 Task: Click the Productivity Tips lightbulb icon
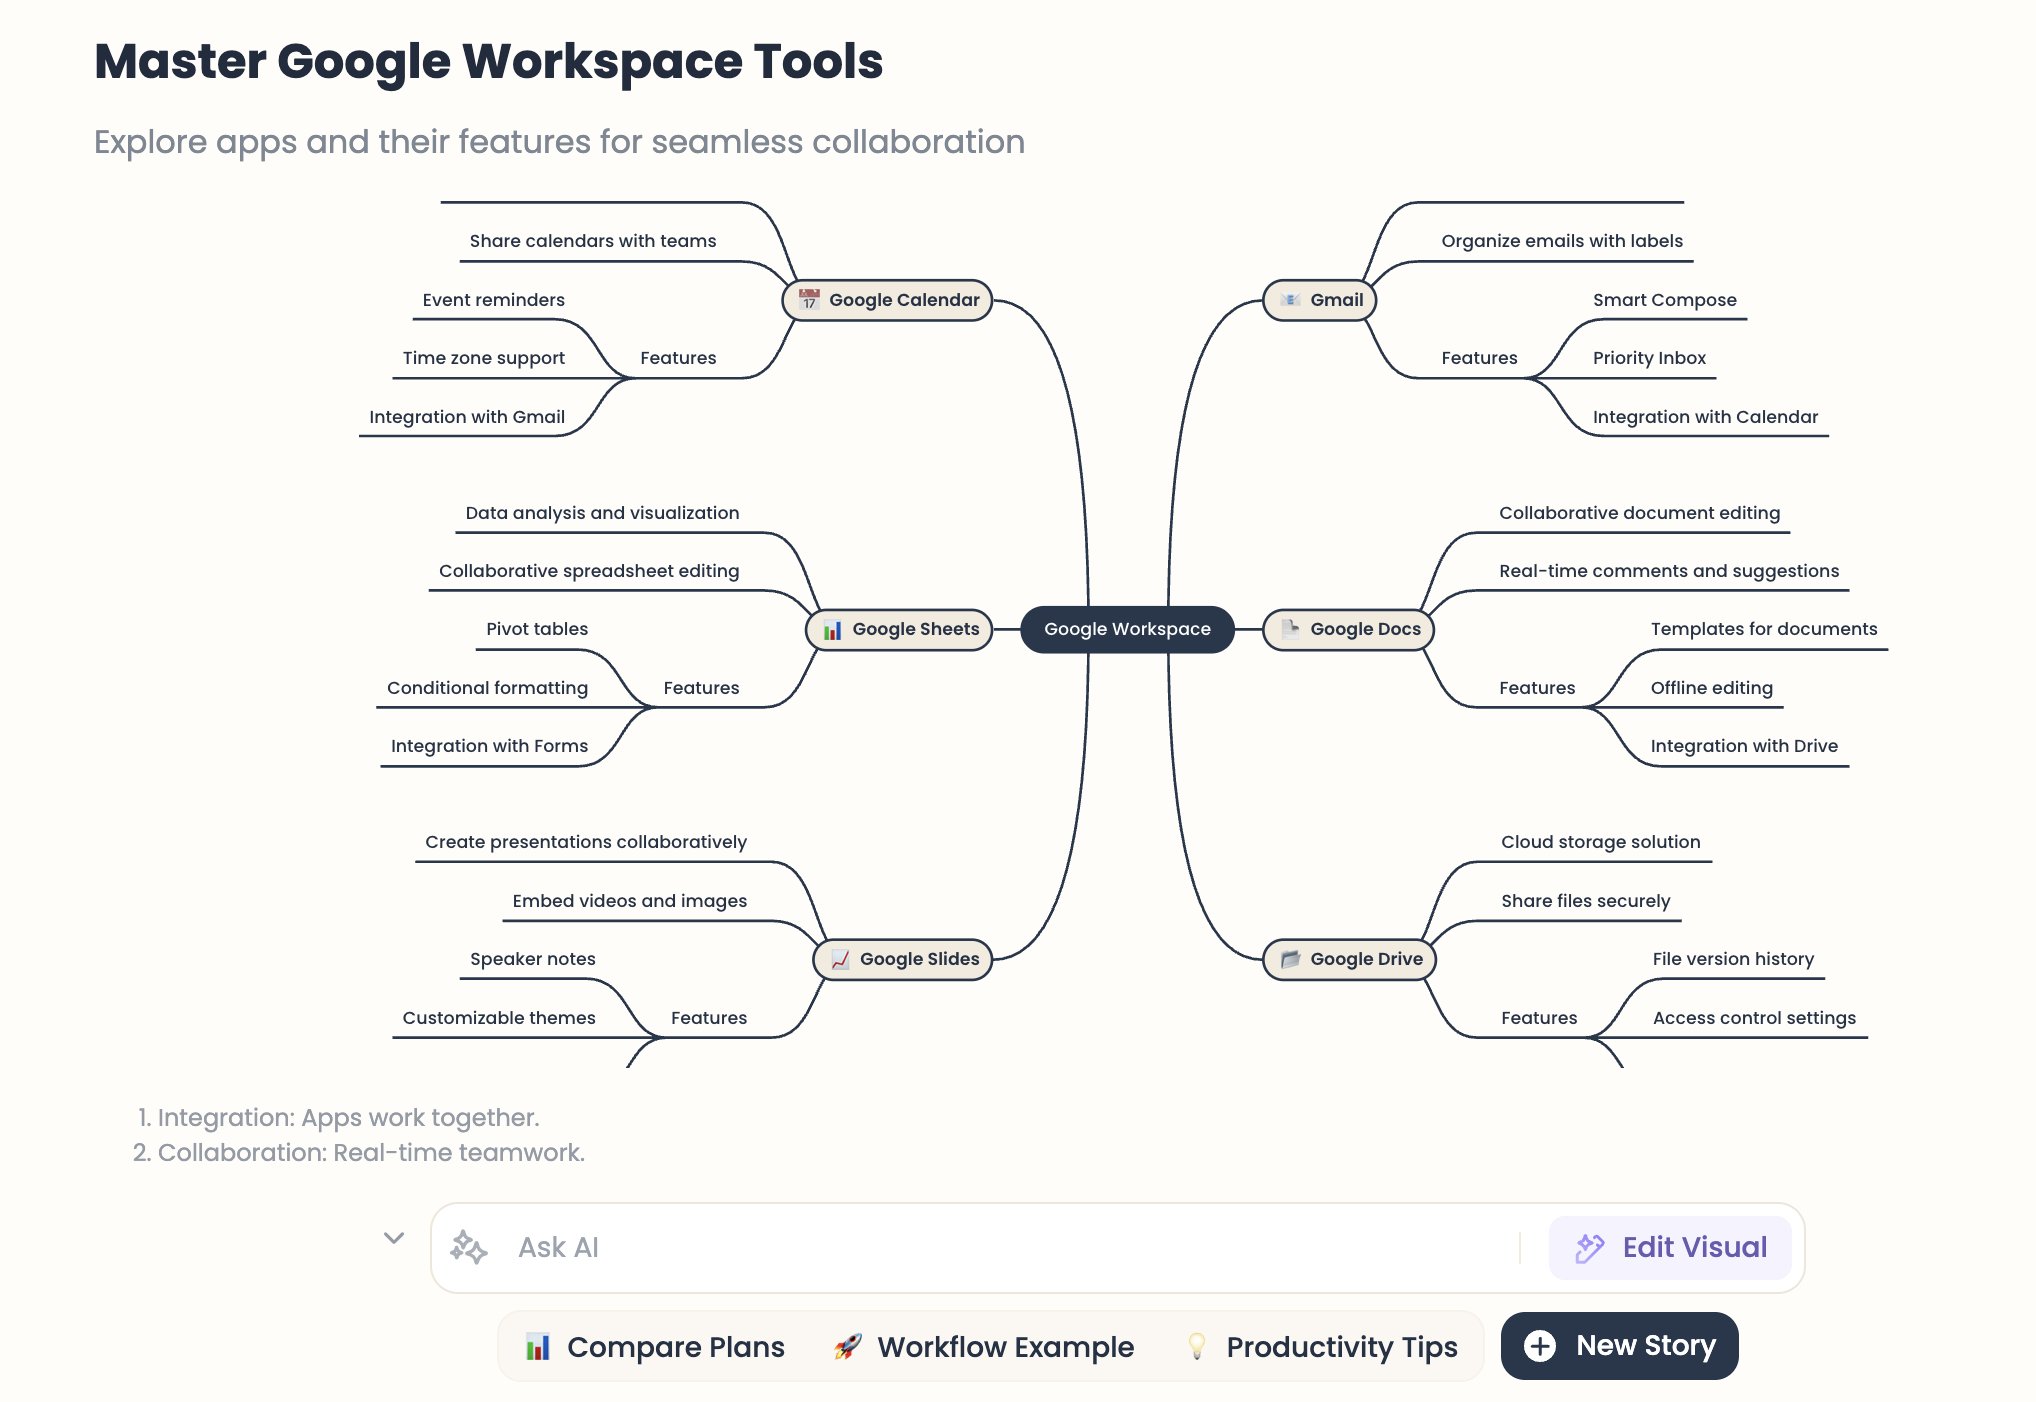point(1196,1347)
